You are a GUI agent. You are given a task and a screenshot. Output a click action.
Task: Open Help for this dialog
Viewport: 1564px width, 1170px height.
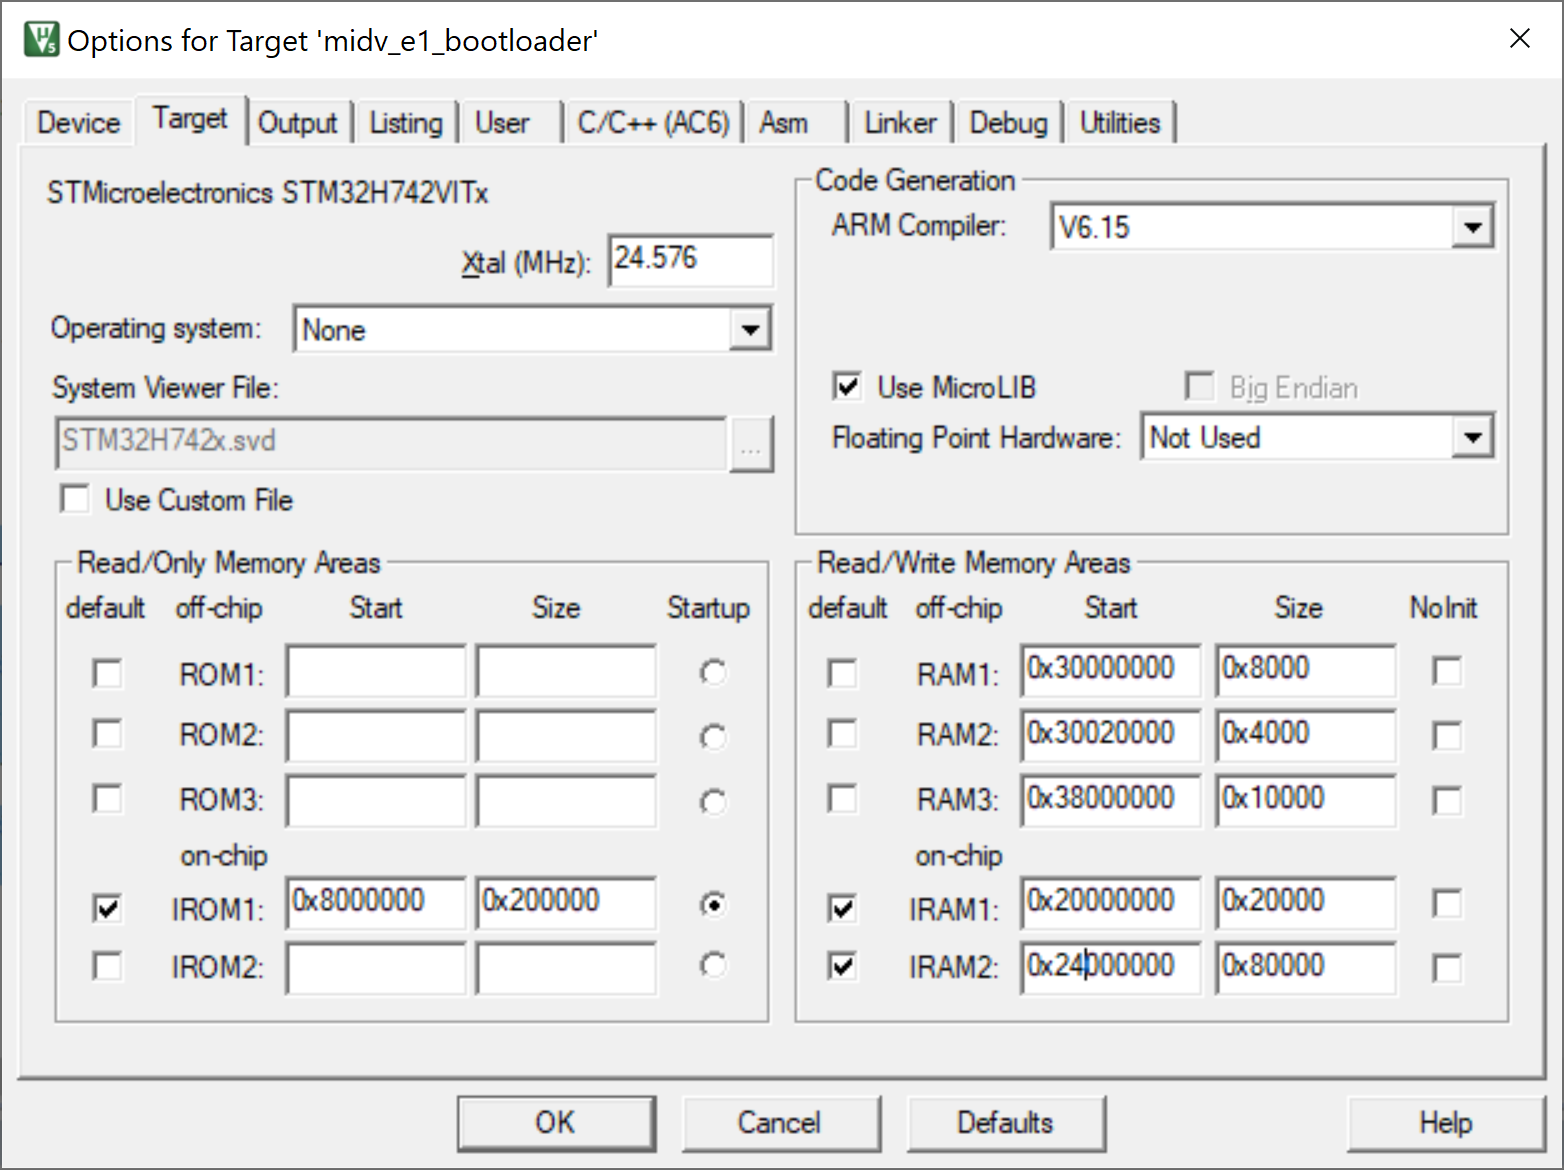1446,1122
